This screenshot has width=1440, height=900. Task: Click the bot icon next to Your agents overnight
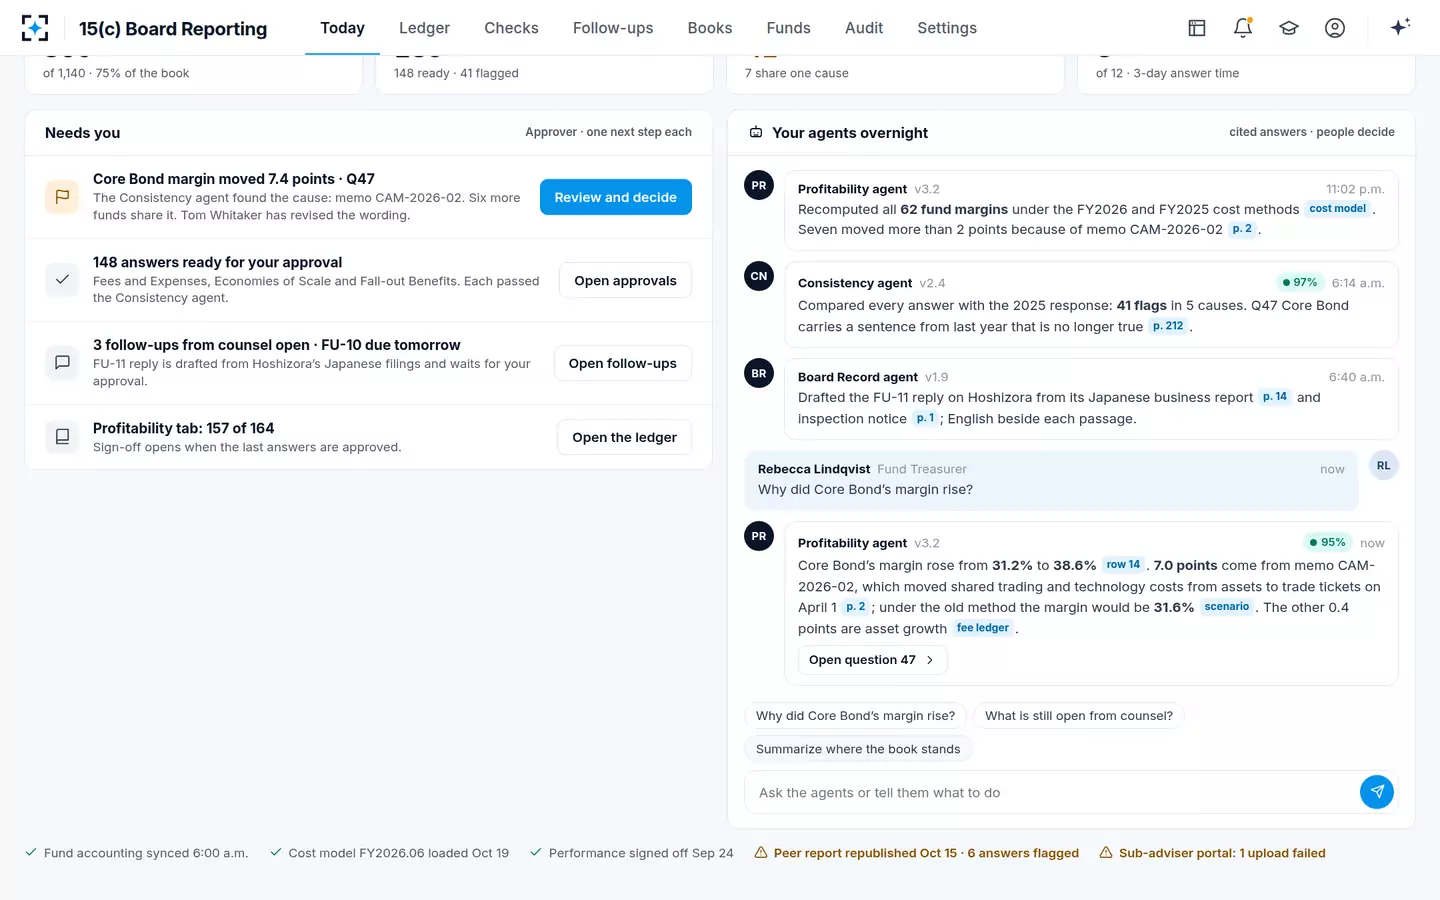pos(756,132)
